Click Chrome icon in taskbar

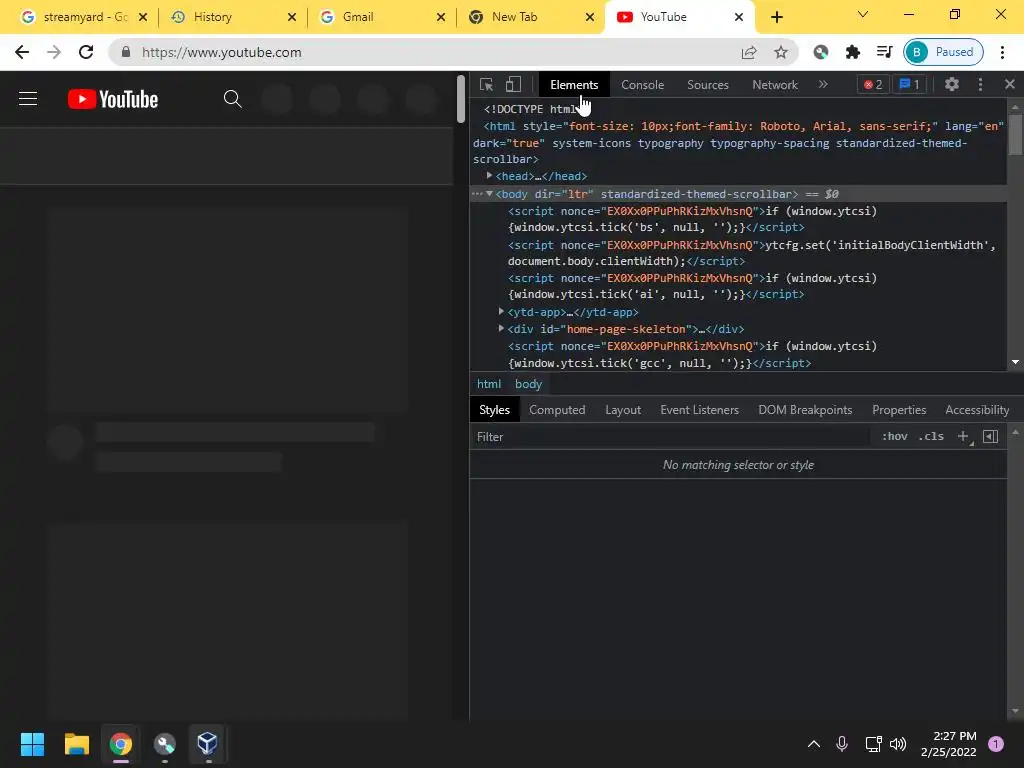(x=120, y=744)
